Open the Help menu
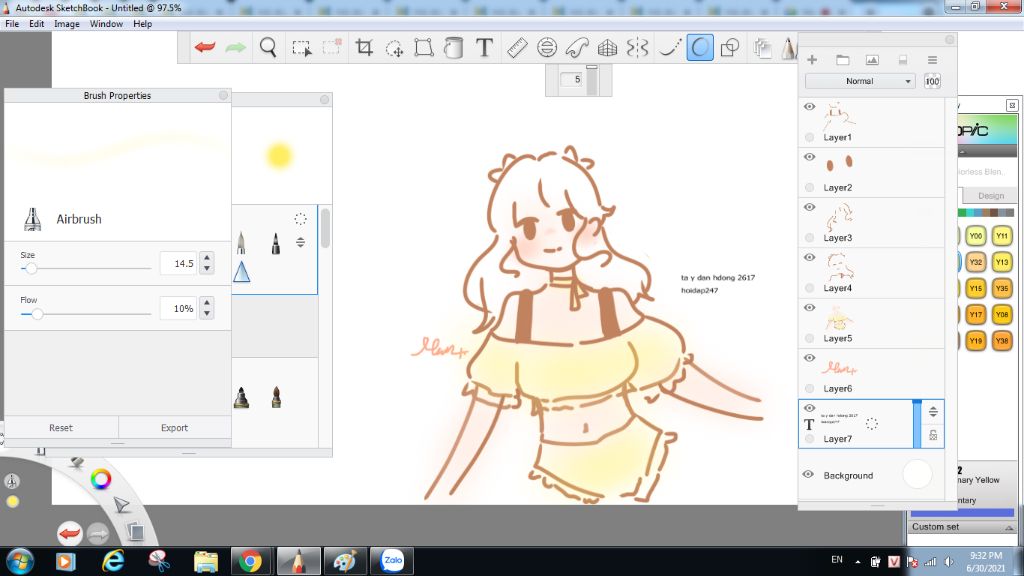This screenshot has width=1024, height=576. (142, 24)
